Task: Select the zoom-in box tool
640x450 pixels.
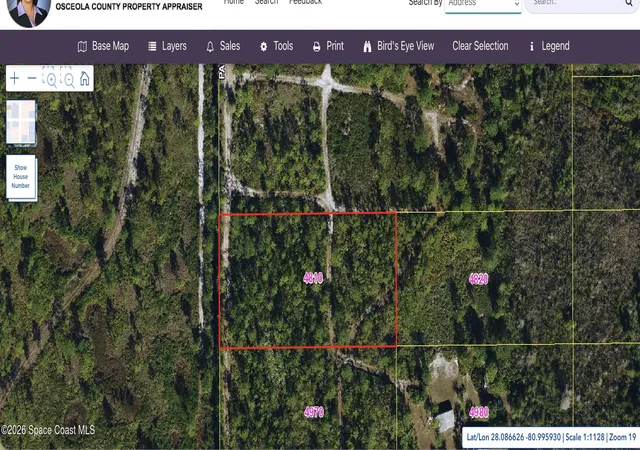Action: [x=50, y=78]
